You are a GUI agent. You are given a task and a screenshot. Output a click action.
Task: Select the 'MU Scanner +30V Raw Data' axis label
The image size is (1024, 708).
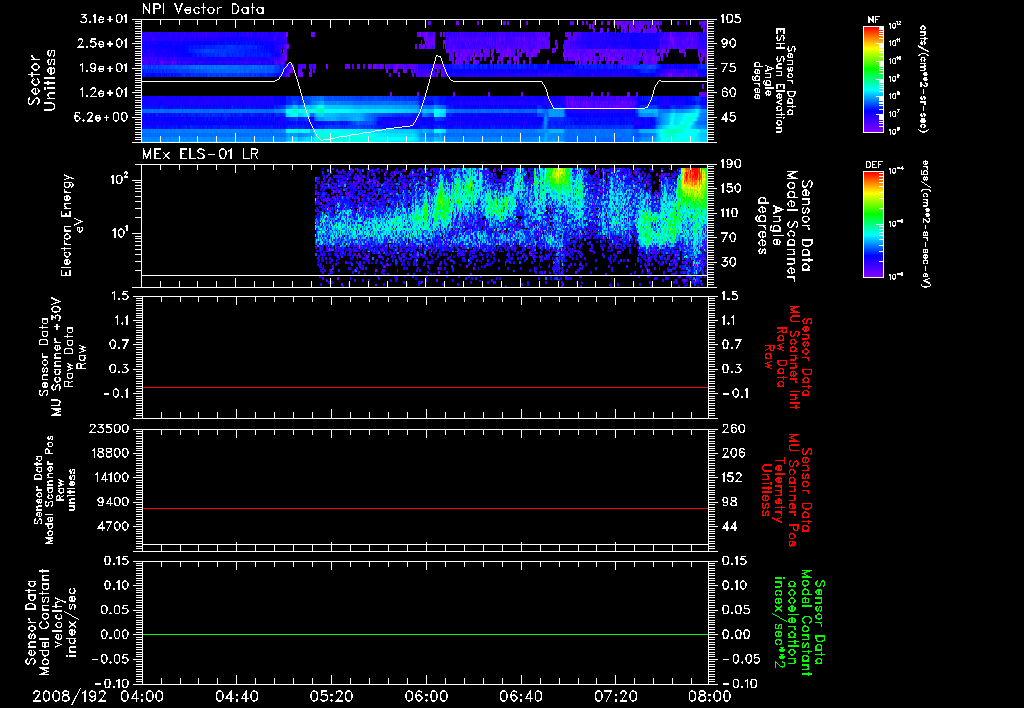coord(63,357)
